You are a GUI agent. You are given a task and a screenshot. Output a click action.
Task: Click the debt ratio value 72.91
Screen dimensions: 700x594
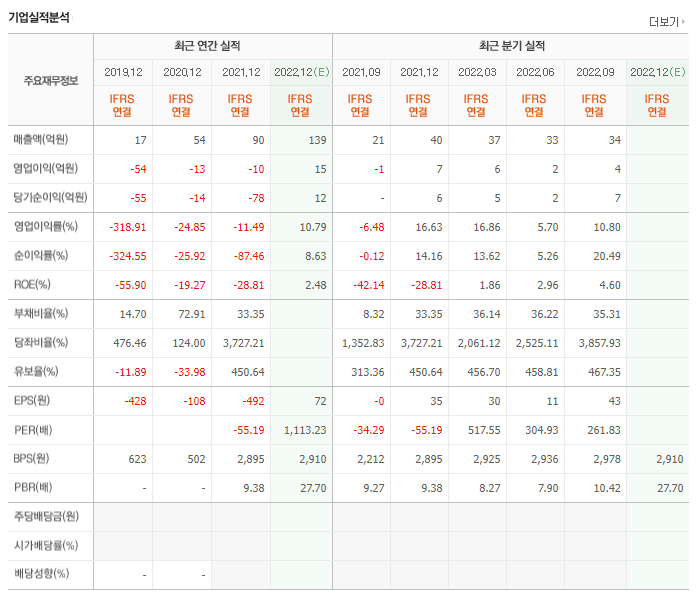(x=192, y=314)
